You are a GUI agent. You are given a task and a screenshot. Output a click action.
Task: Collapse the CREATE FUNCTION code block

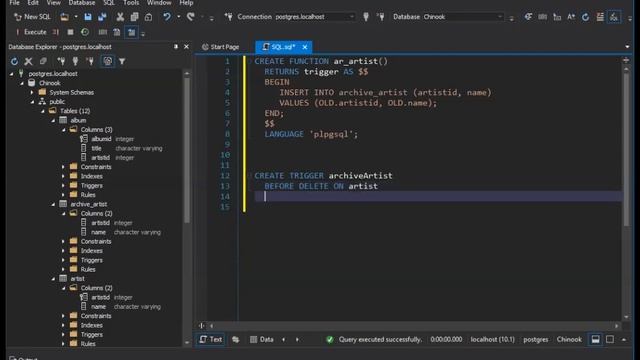pyautogui.click(x=250, y=61)
